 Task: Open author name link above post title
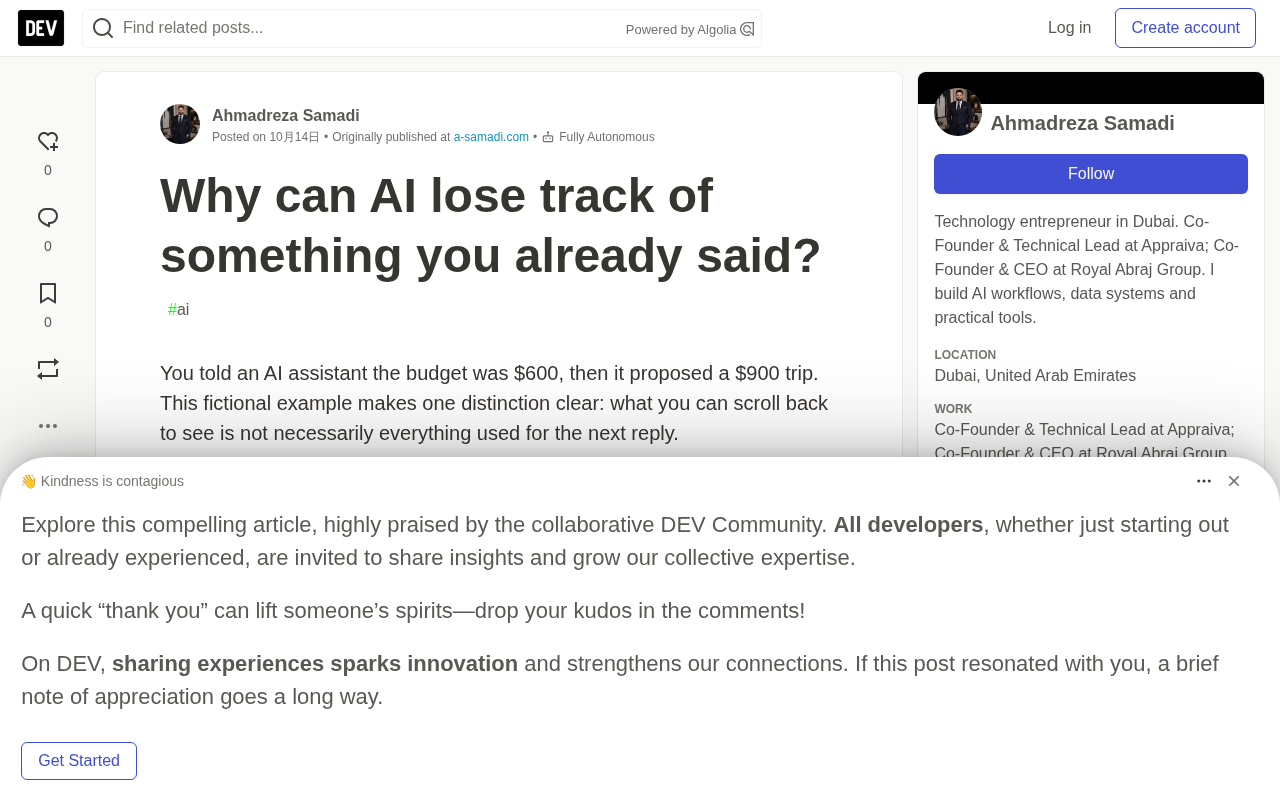[286, 116]
